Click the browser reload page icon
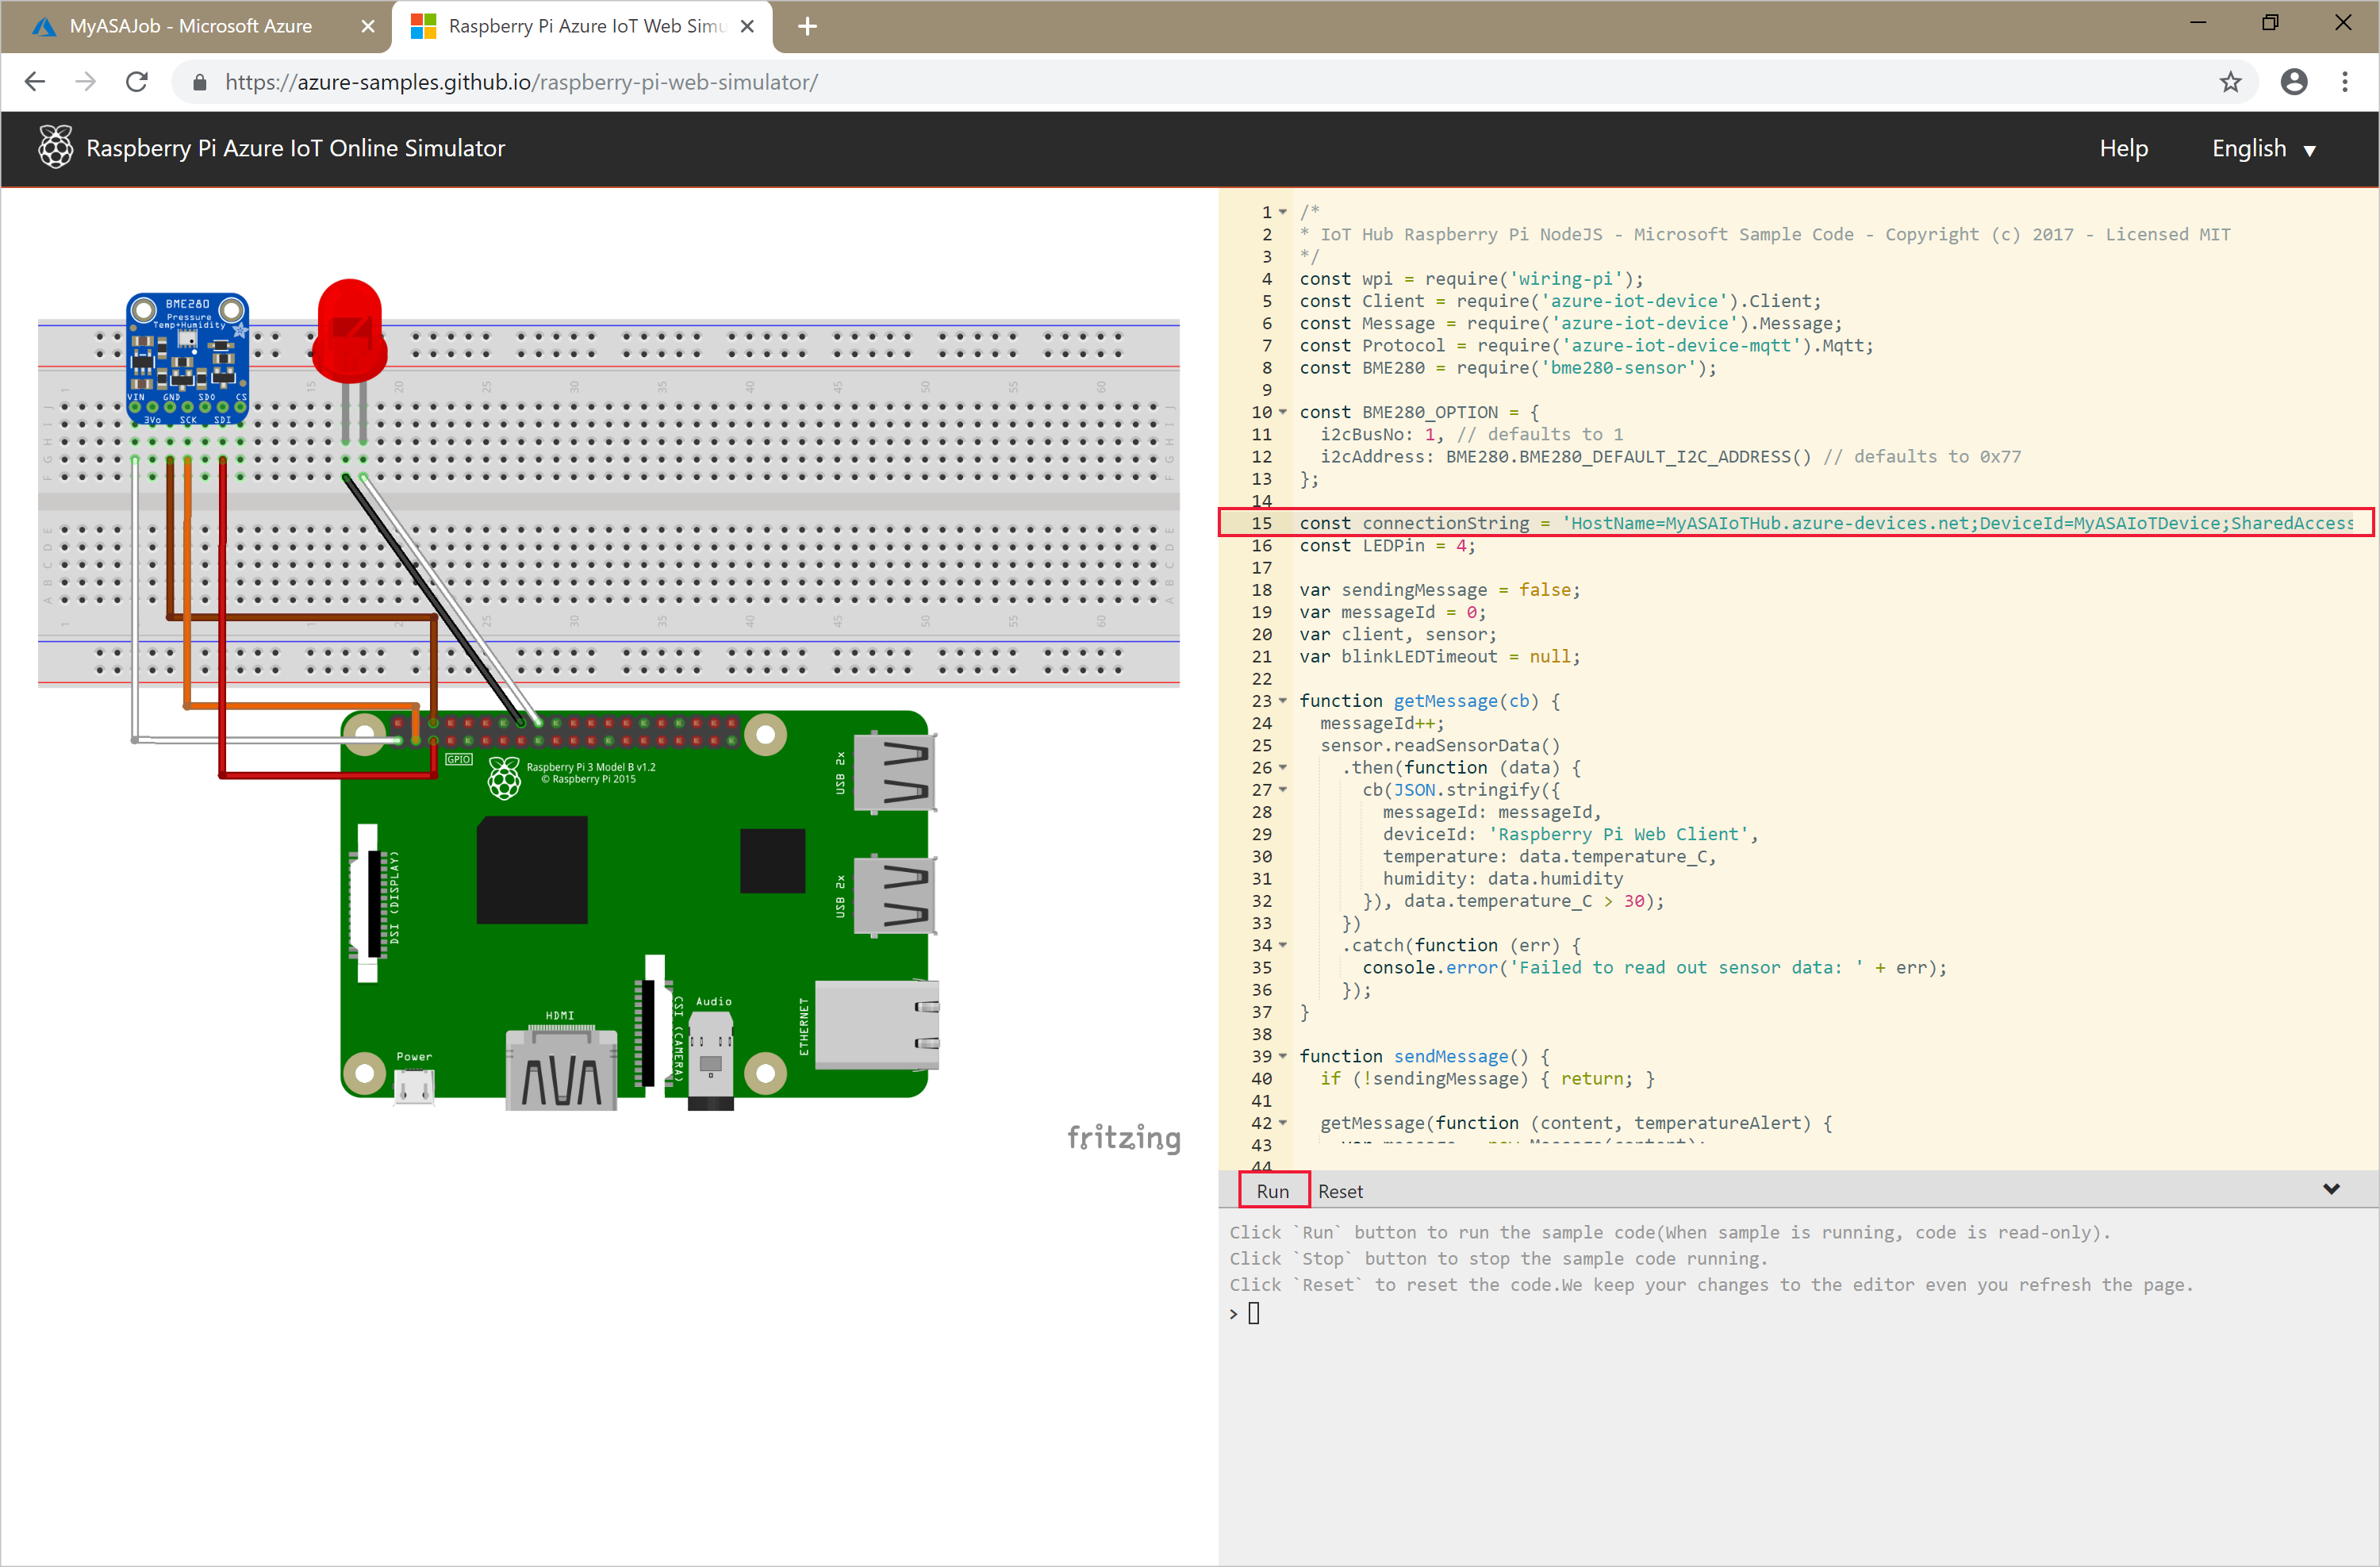Image resolution: width=2380 pixels, height=1567 pixels. pos(136,83)
